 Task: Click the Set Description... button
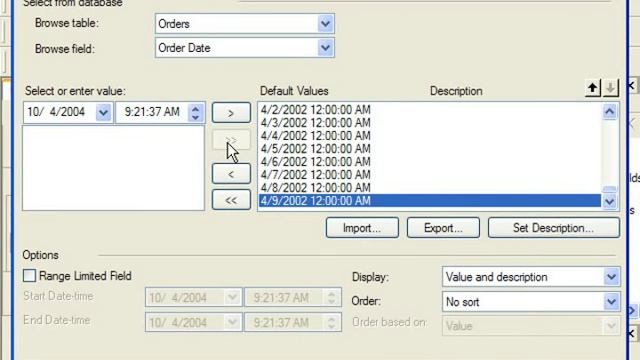click(553, 228)
